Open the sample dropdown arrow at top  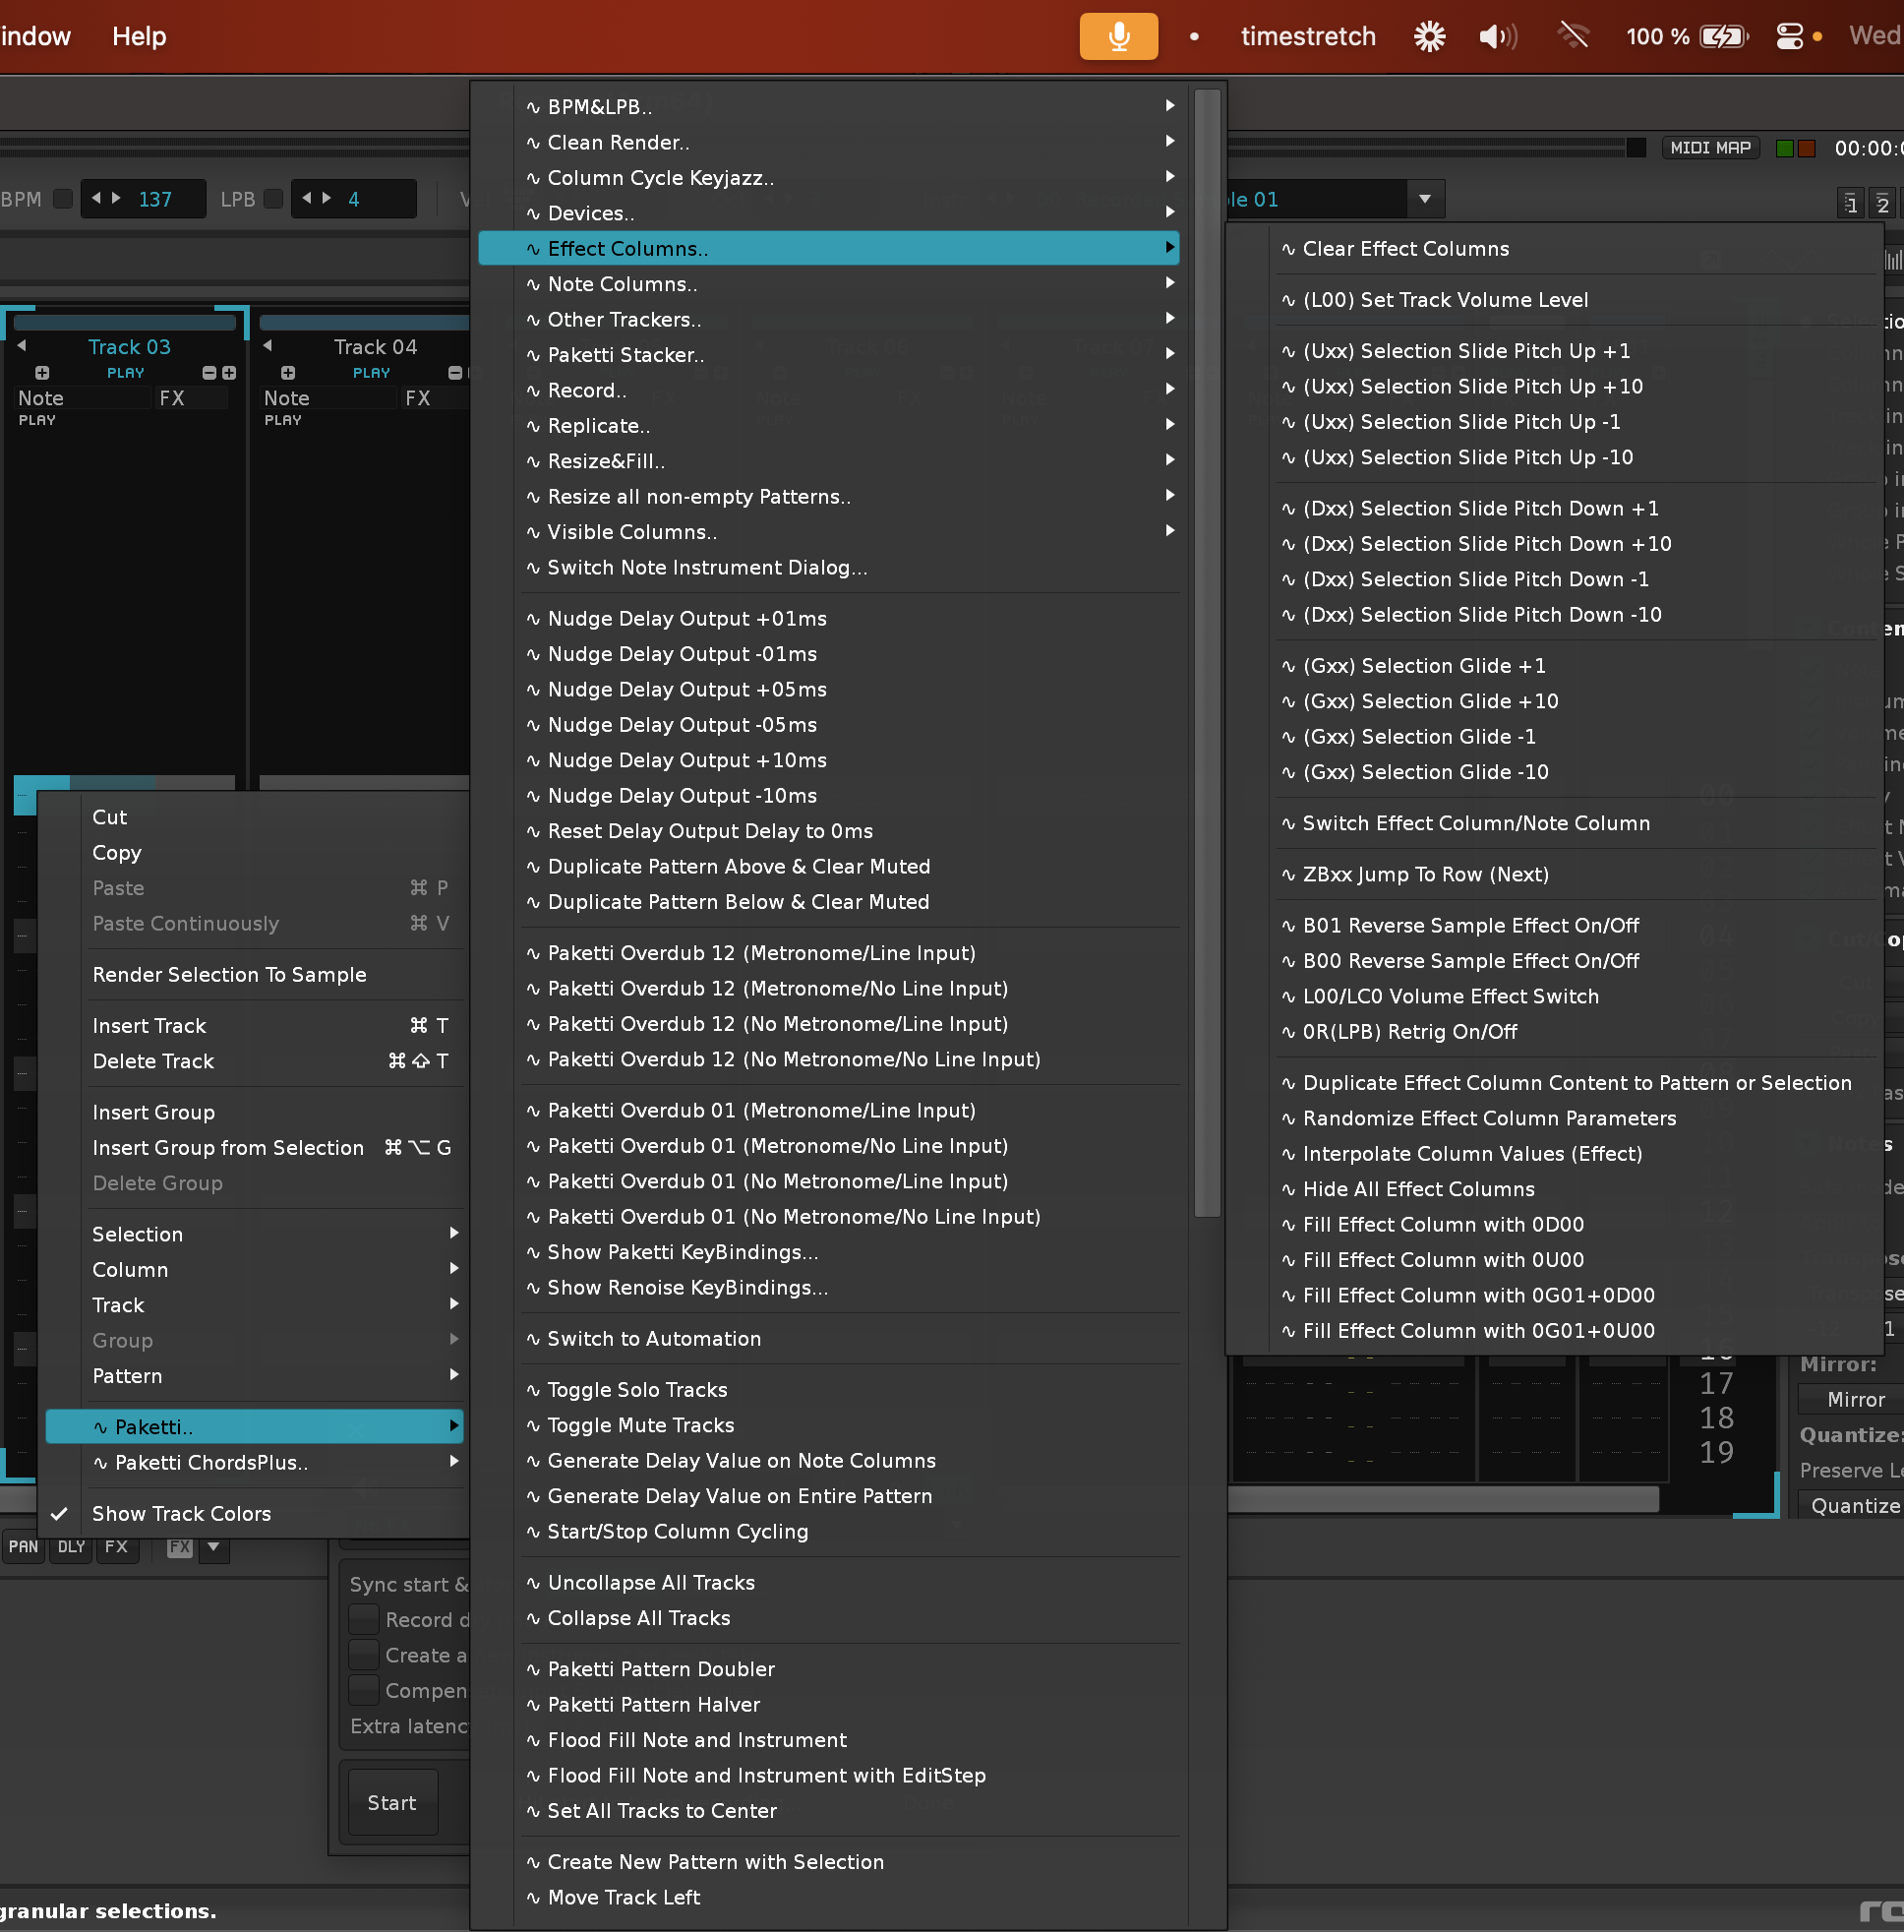(x=1424, y=199)
